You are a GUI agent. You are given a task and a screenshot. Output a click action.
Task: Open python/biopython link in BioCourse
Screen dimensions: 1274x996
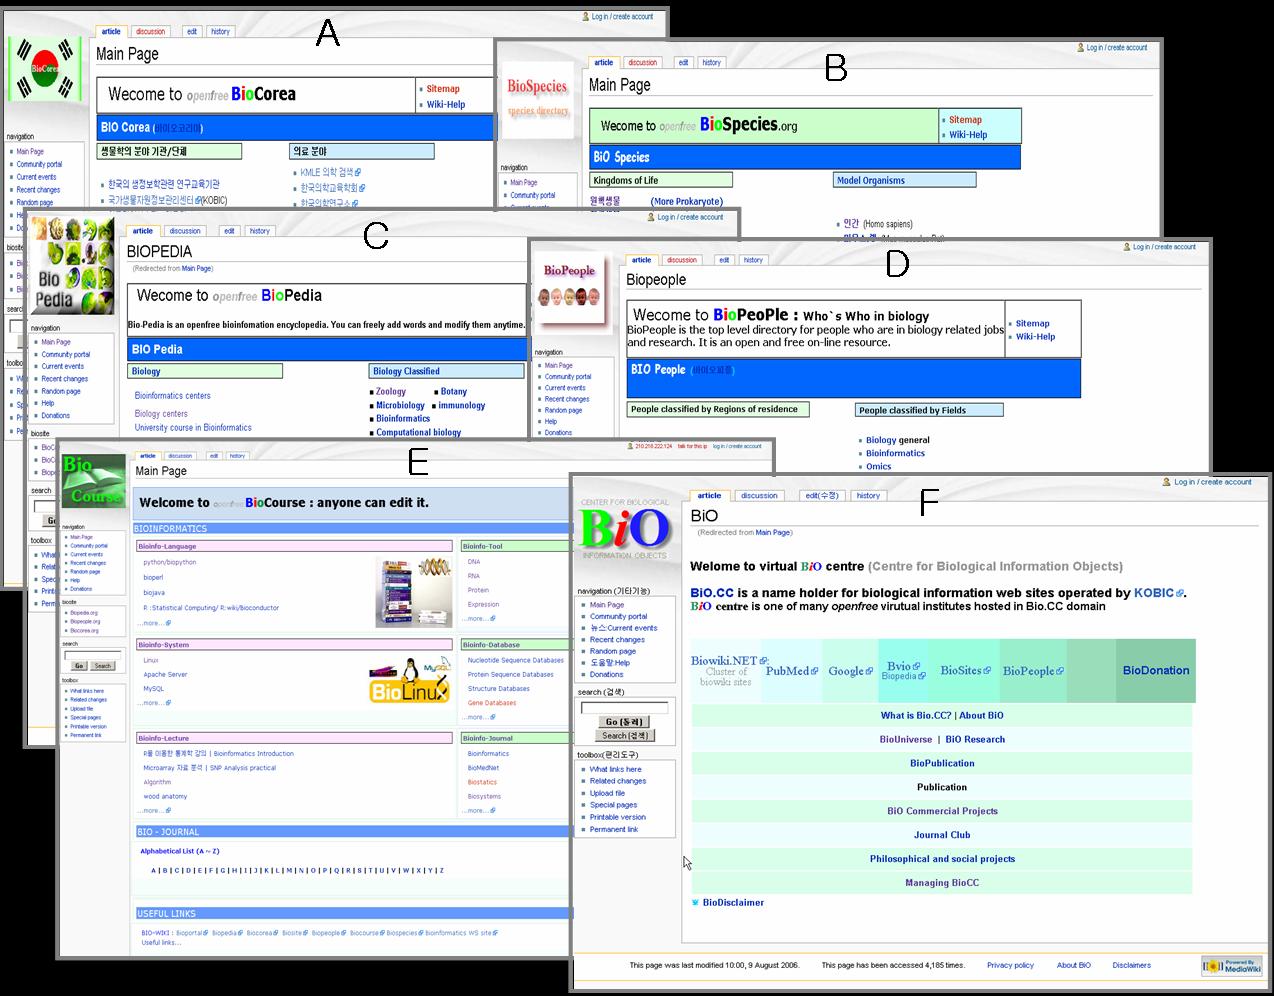click(x=170, y=562)
